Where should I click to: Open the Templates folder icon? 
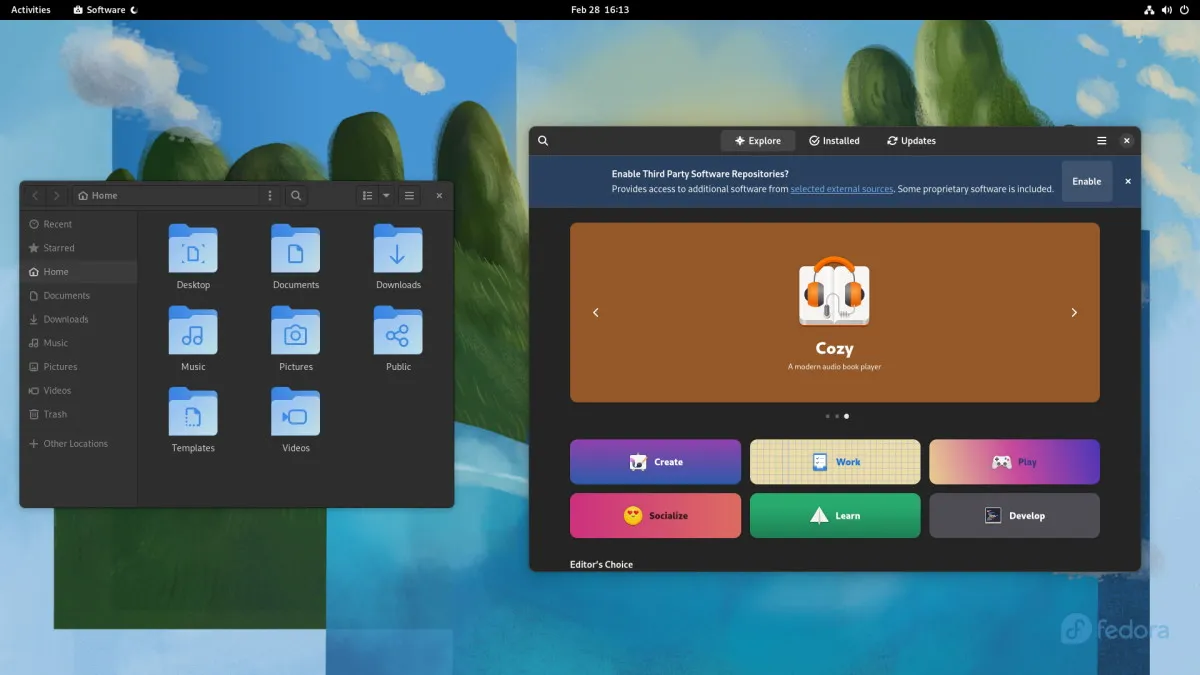click(193, 412)
